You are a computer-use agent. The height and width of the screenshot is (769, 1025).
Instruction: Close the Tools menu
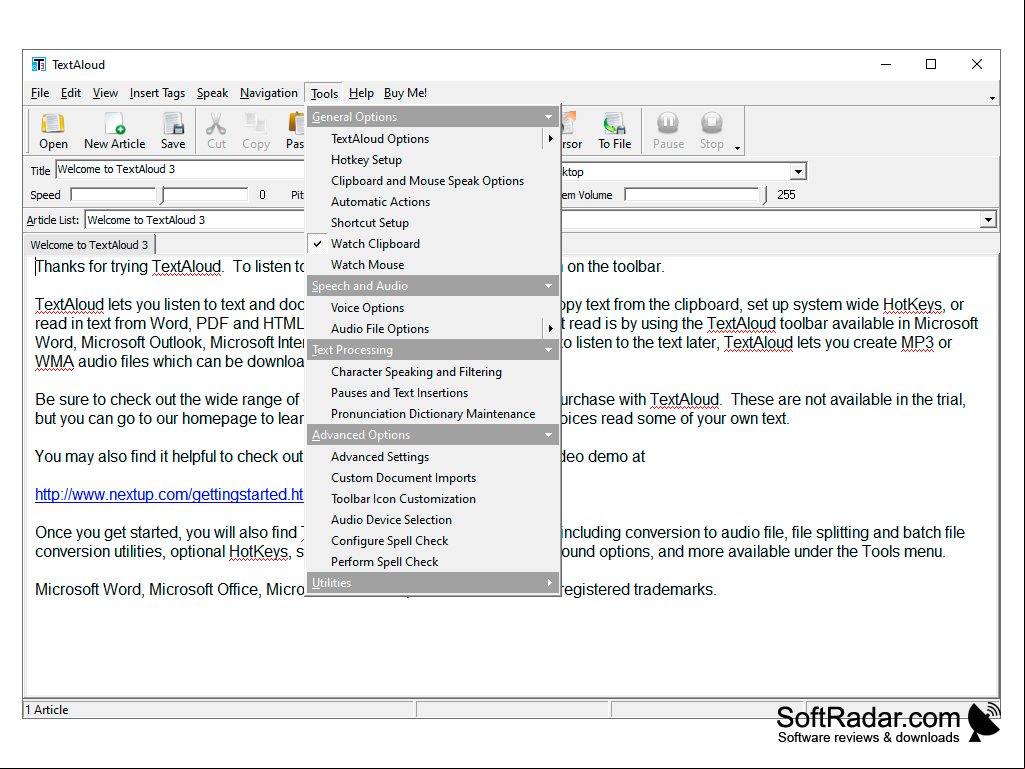coord(324,93)
